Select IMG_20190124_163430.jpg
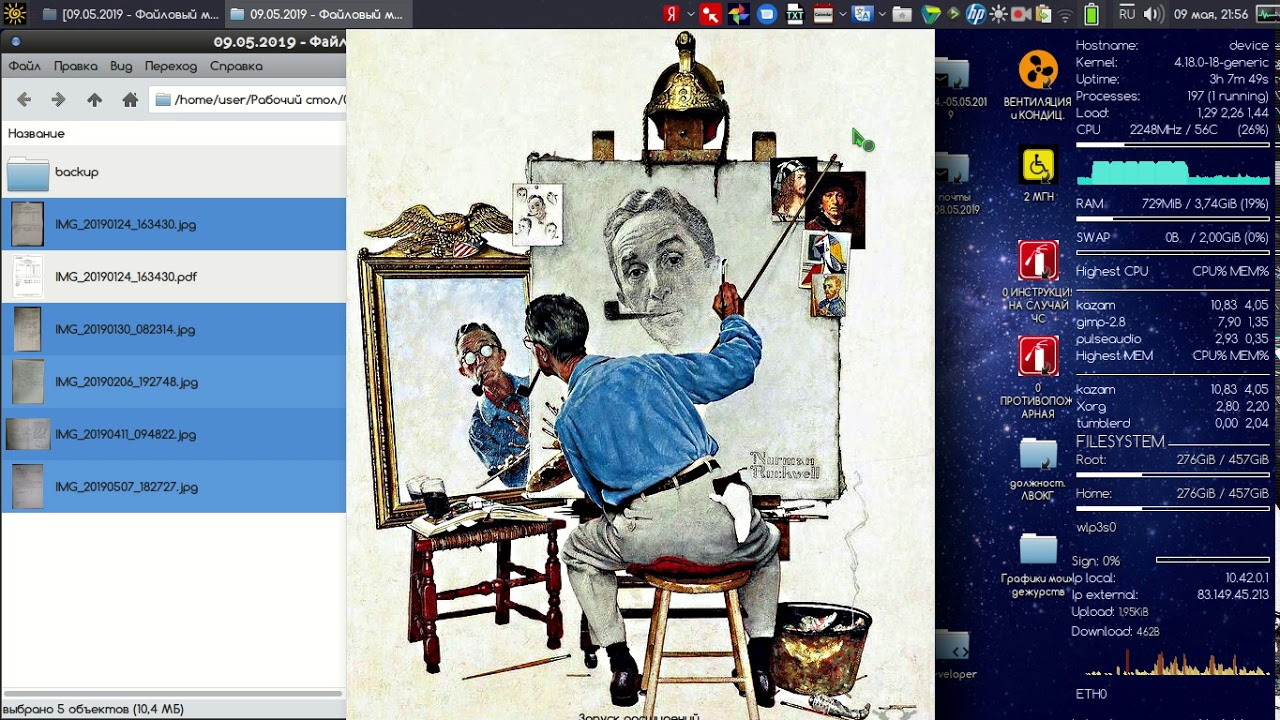The width and height of the screenshot is (1280, 720). tap(173, 224)
